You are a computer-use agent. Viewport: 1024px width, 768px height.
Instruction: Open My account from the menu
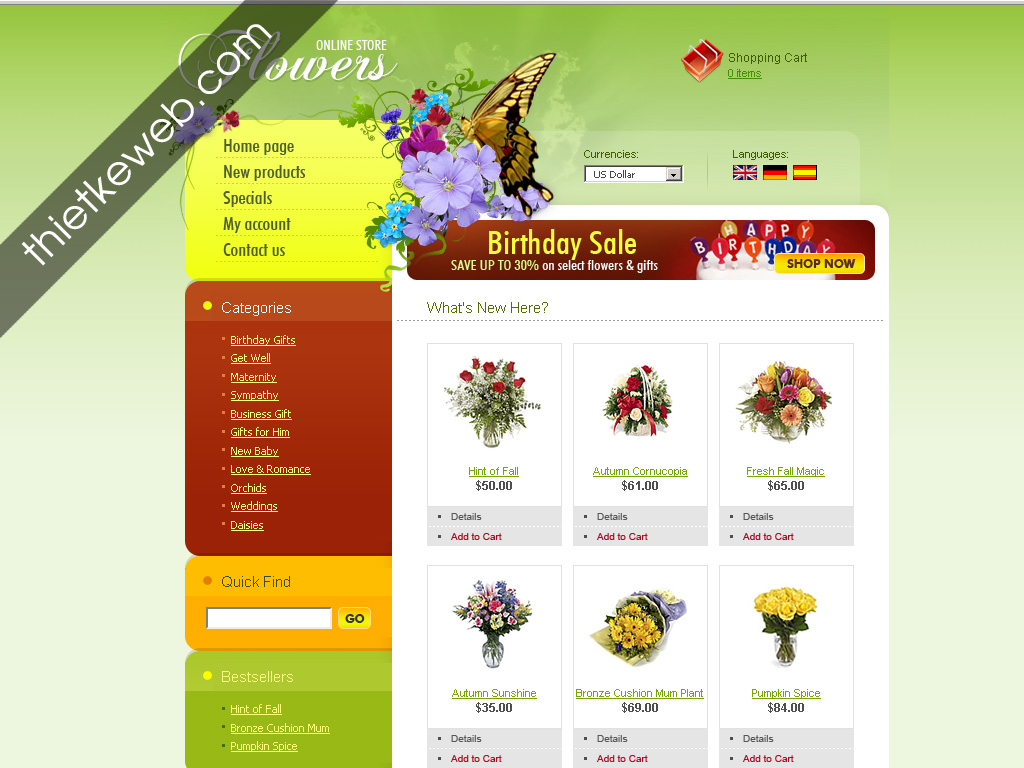click(257, 224)
